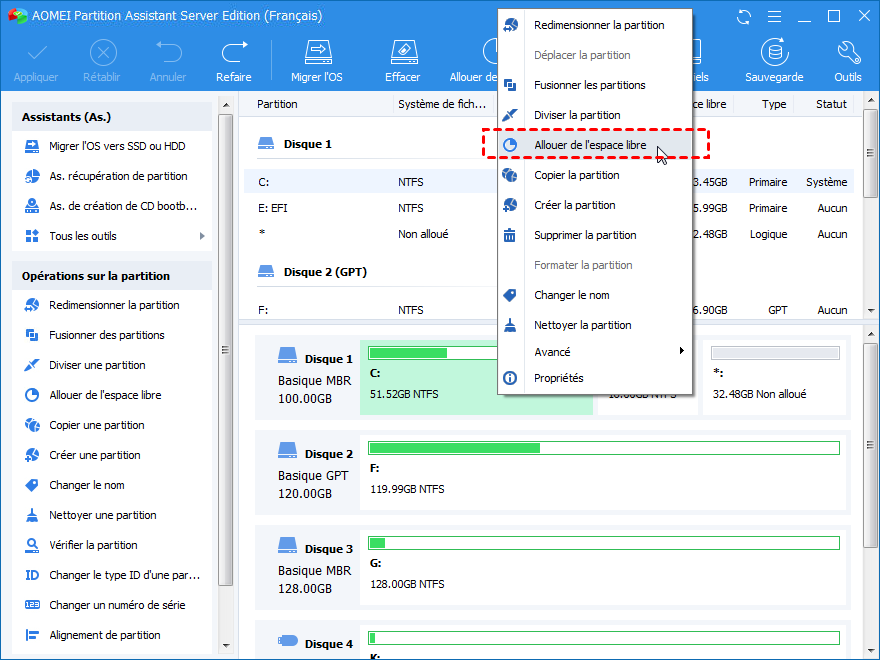Select the G: 128.00GB NTFS partition block
Viewport: 880px width, 660px height.
603,567
